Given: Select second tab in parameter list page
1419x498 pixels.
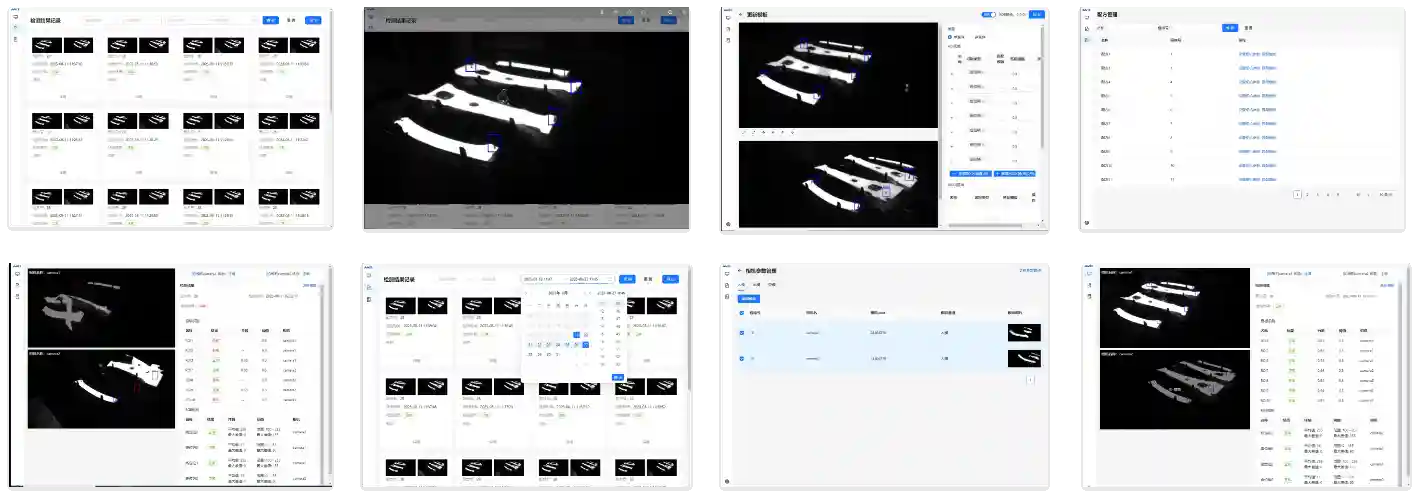Looking at the screenshot, I should tap(757, 285).
